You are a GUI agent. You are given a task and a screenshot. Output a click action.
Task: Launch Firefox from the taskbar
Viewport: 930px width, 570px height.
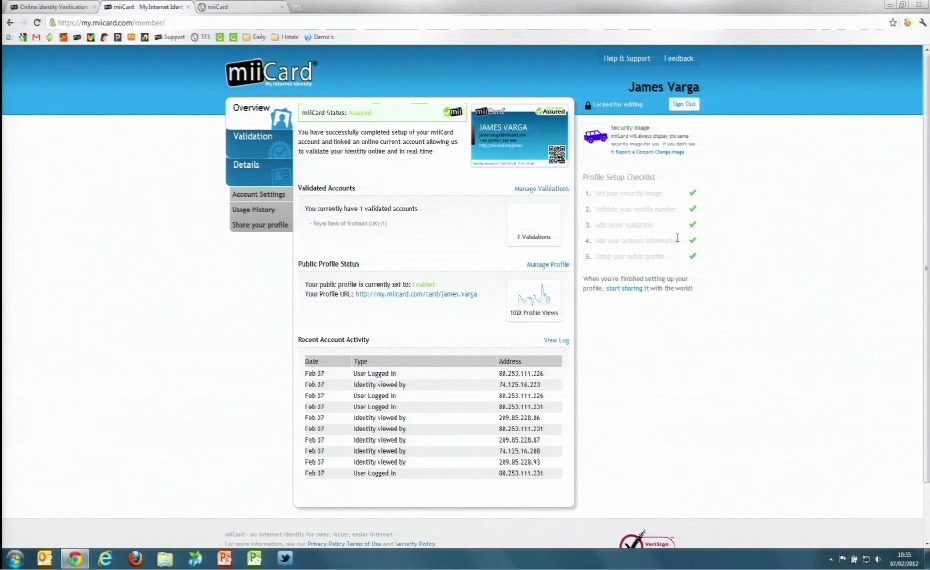point(135,559)
